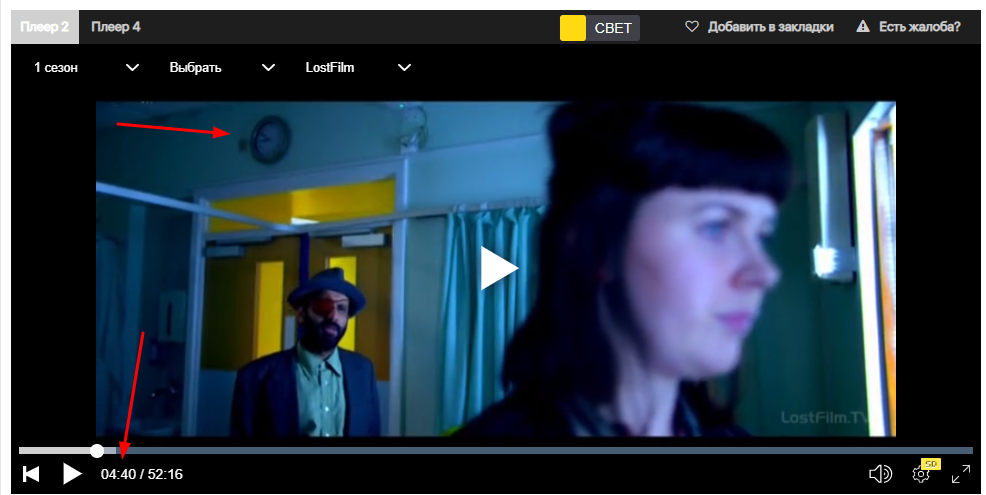986x495 pixels.
Task: Click the 04:40 / 52:16 time display
Action: [x=141, y=474]
